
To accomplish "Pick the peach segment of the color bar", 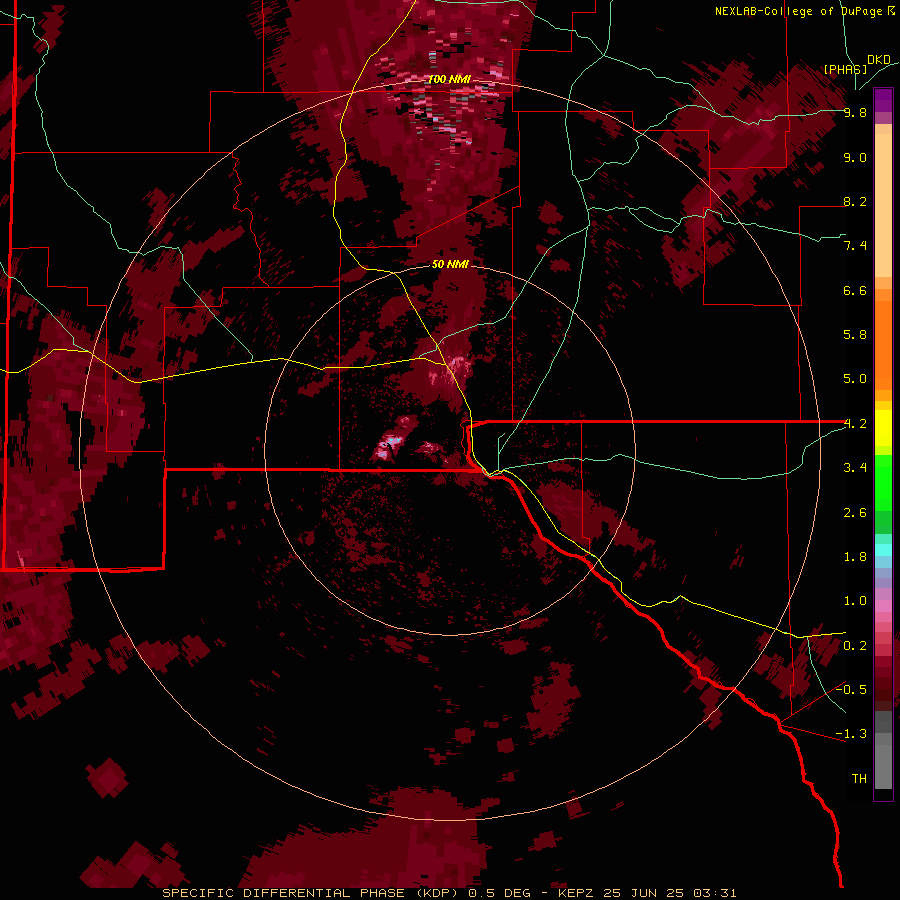I will point(883,205).
